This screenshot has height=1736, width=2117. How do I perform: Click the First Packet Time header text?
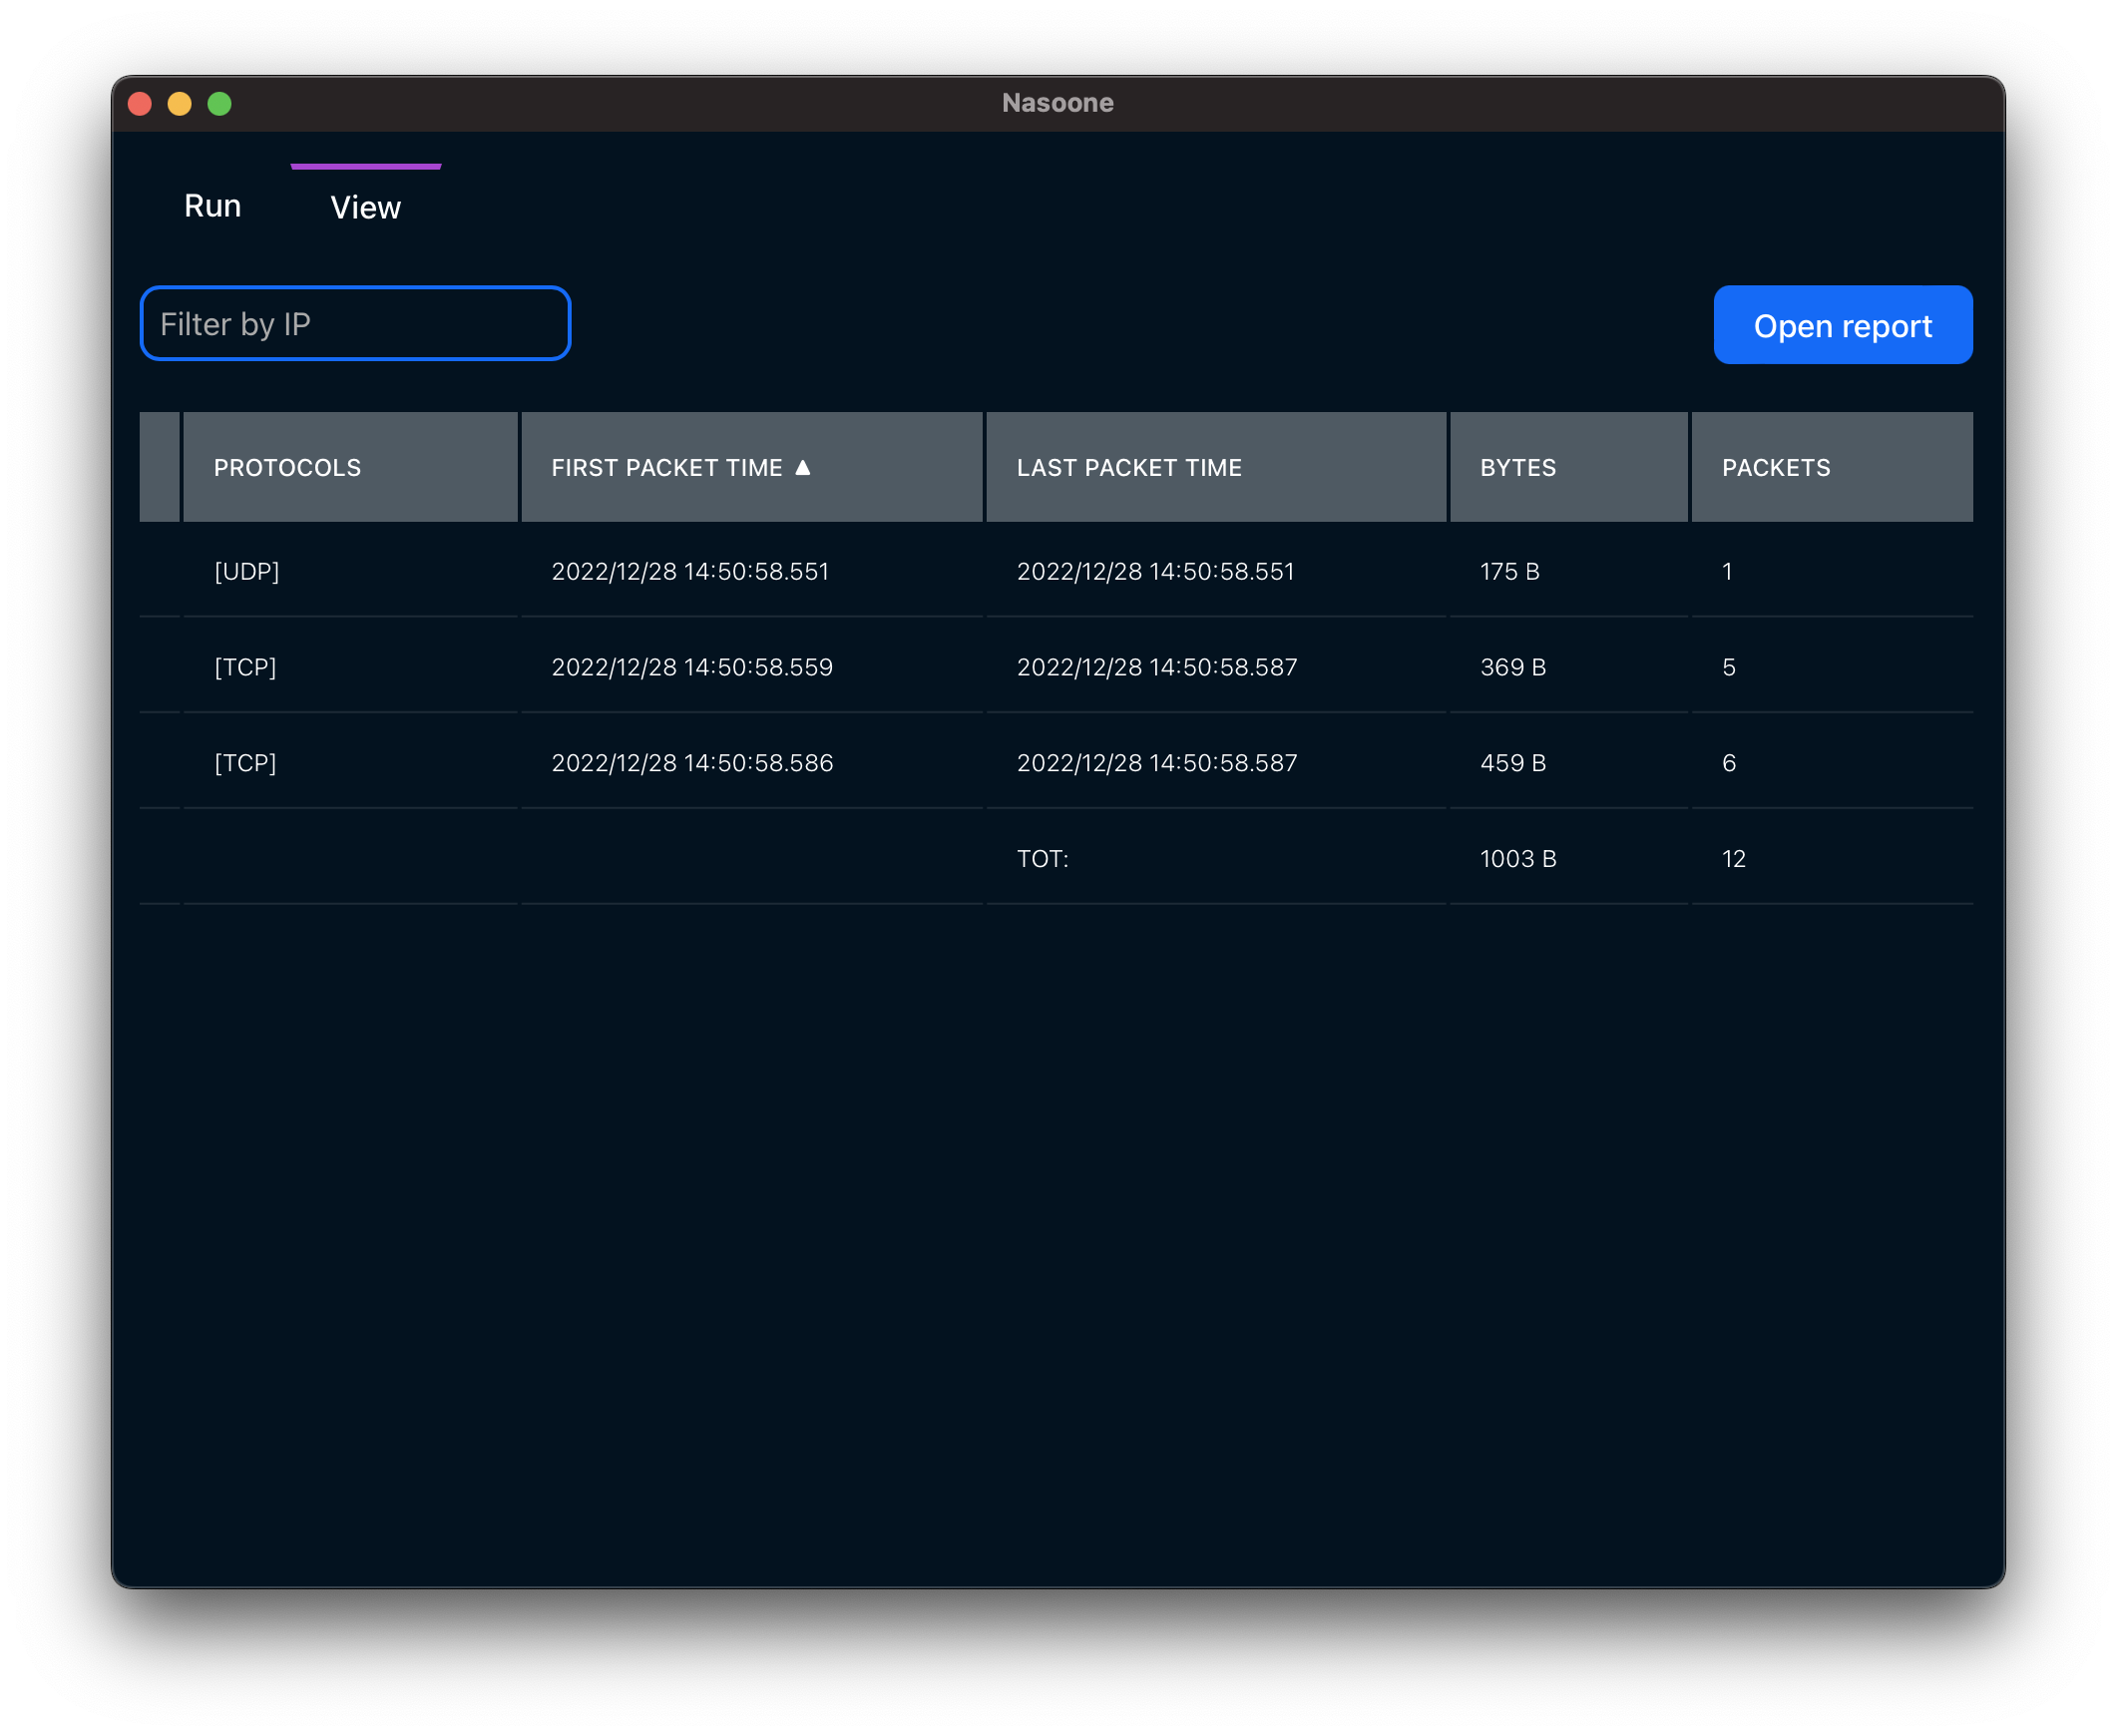click(x=666, y=468)
